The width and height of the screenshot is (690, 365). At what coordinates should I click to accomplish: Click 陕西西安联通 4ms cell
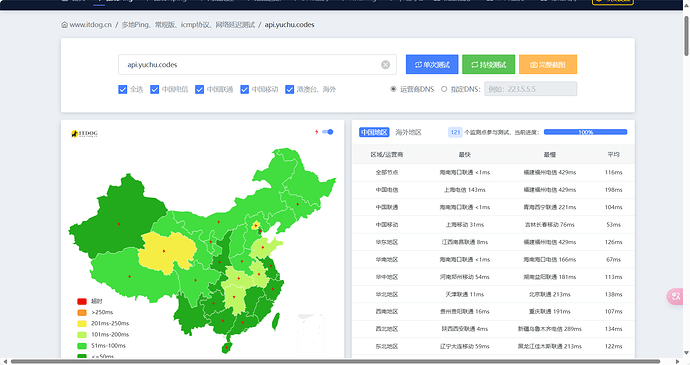465,329
